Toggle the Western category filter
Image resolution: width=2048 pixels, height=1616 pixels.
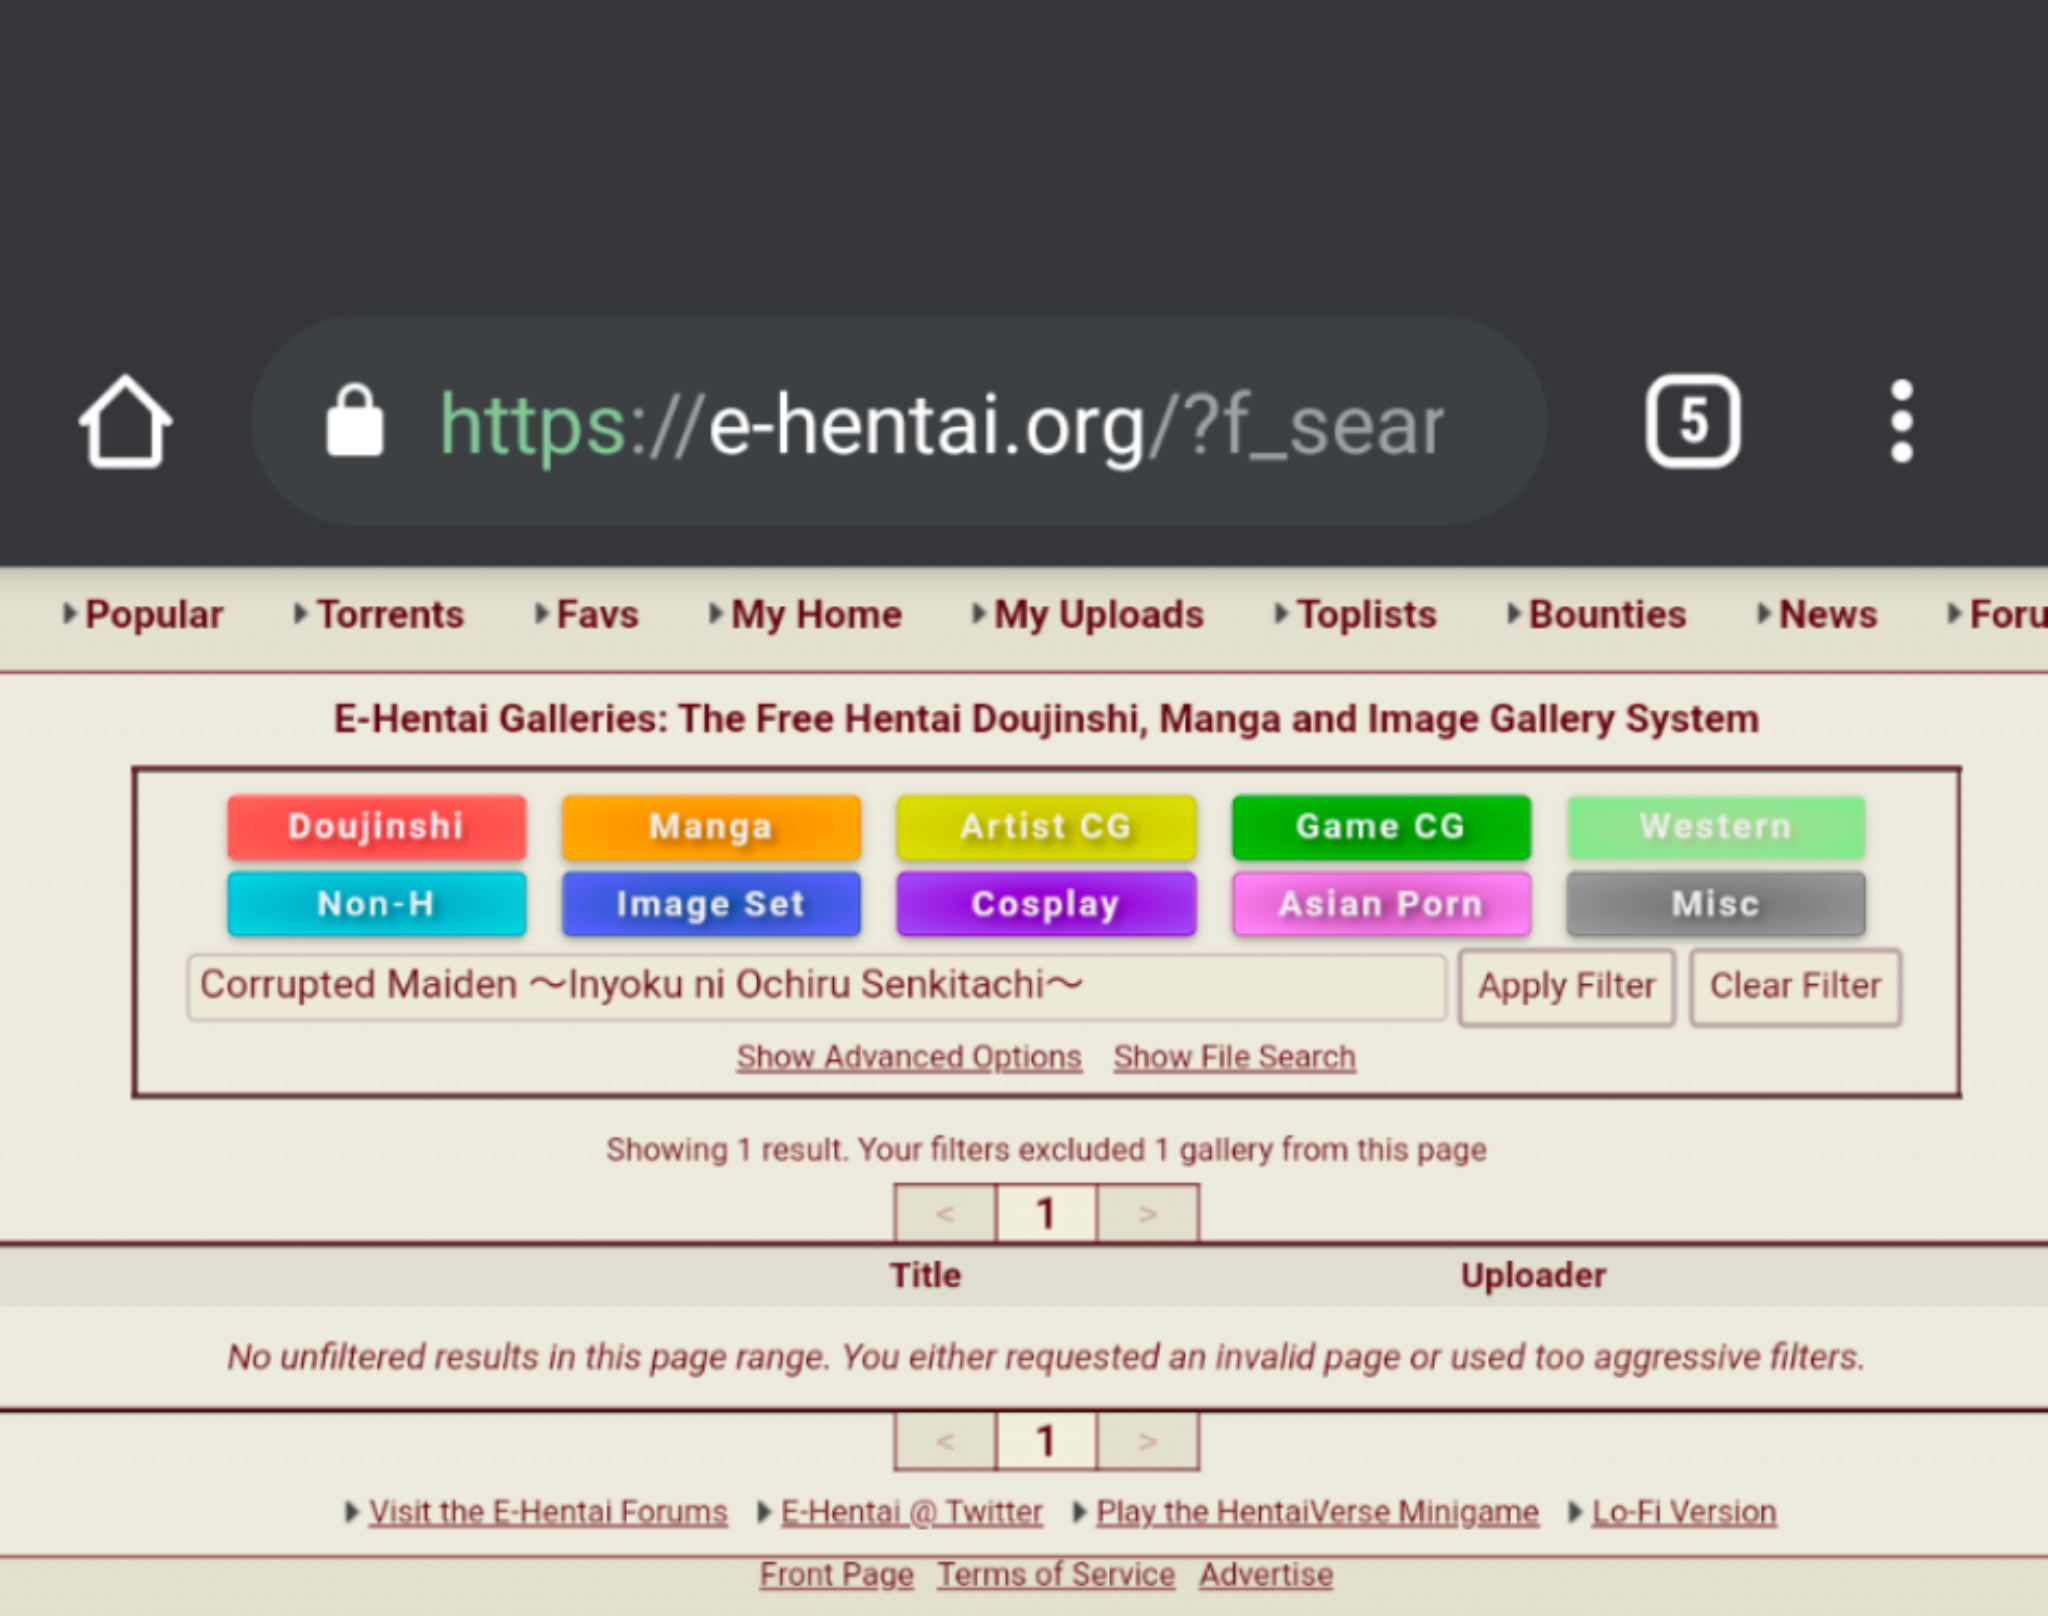(x=1715, y=826)
